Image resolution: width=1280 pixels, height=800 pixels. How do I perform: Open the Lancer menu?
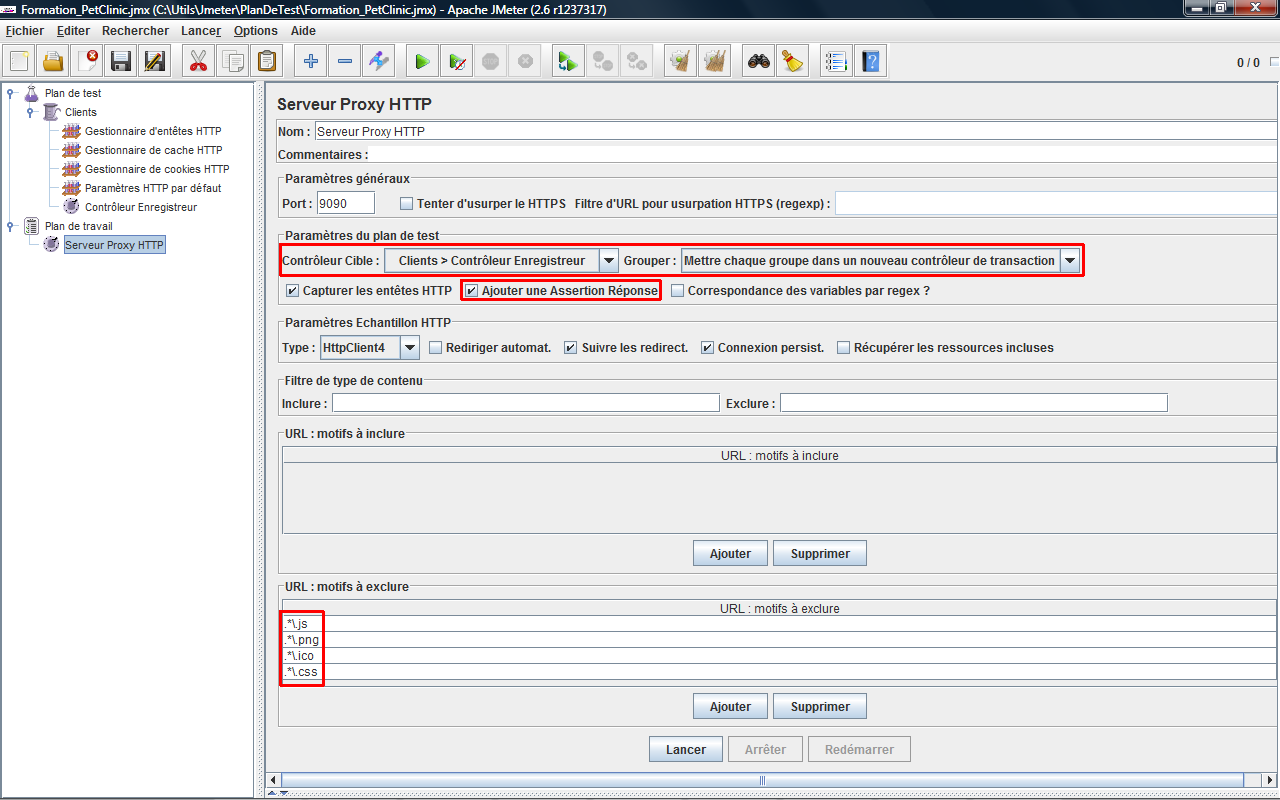[201, 31]
